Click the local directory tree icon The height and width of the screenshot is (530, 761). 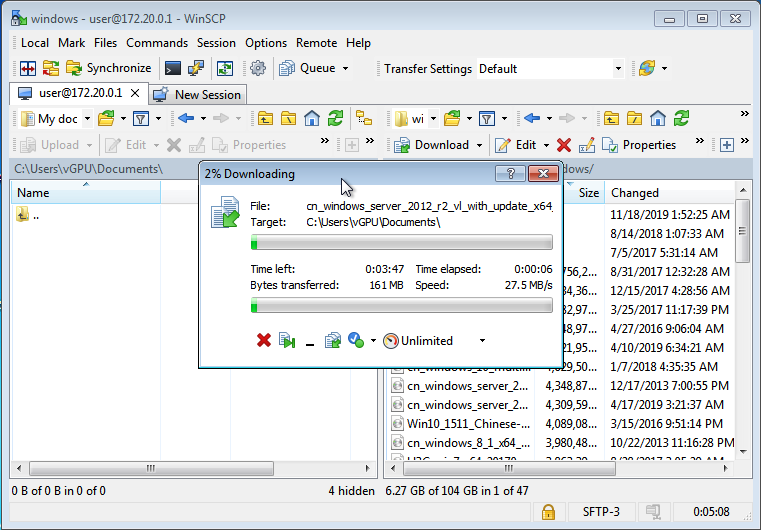pyautogui.click(x=364, y=118)
